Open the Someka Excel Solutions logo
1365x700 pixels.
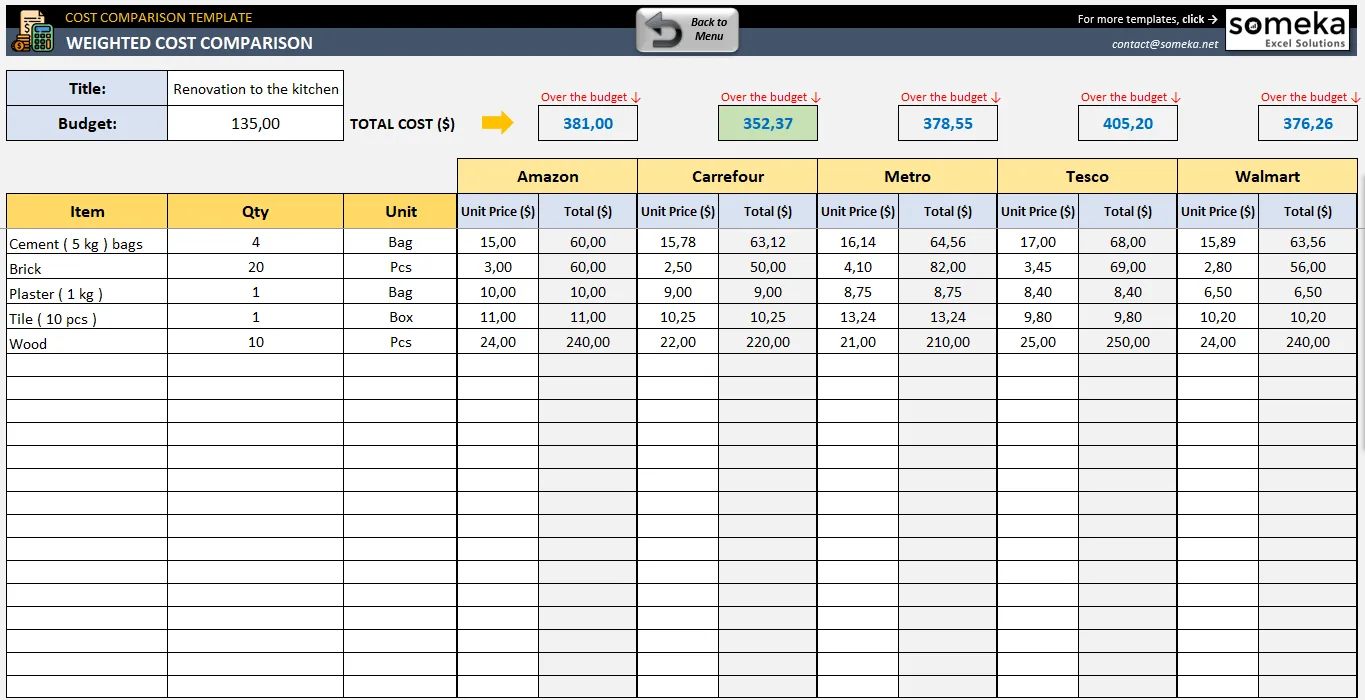coord(1287,30)
